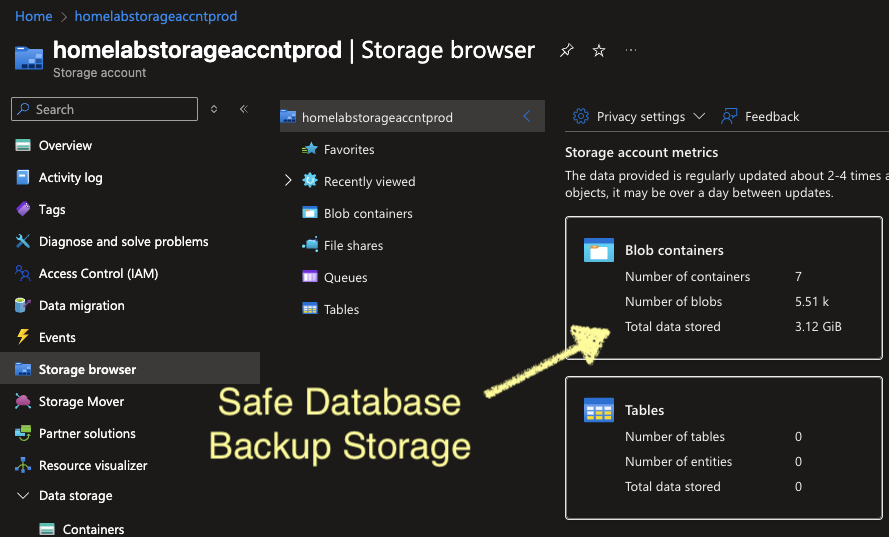Click the Containers icon under Data storage
Image resolution: width=889 pixels, height=537 pixels.
tap(47, 529)
